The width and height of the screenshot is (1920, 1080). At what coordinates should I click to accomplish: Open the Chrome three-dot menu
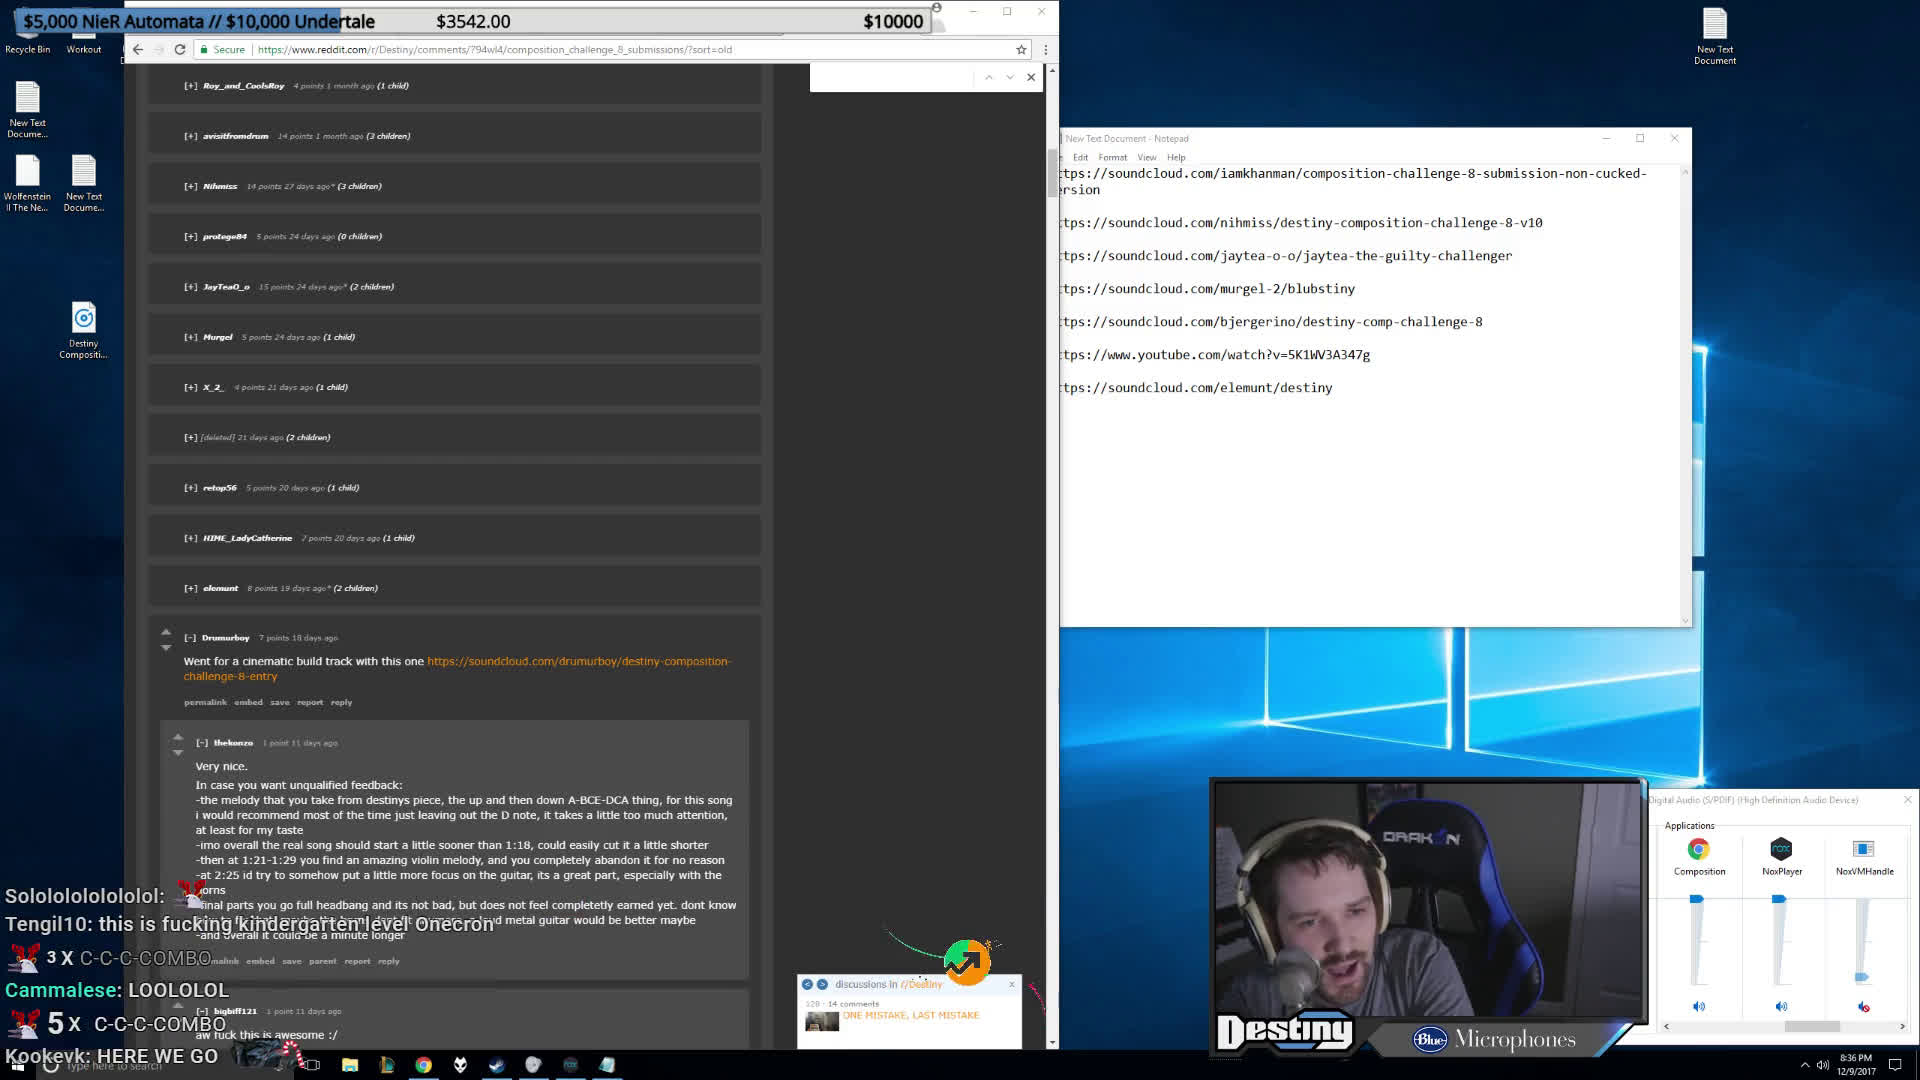tap(1046, 49)
